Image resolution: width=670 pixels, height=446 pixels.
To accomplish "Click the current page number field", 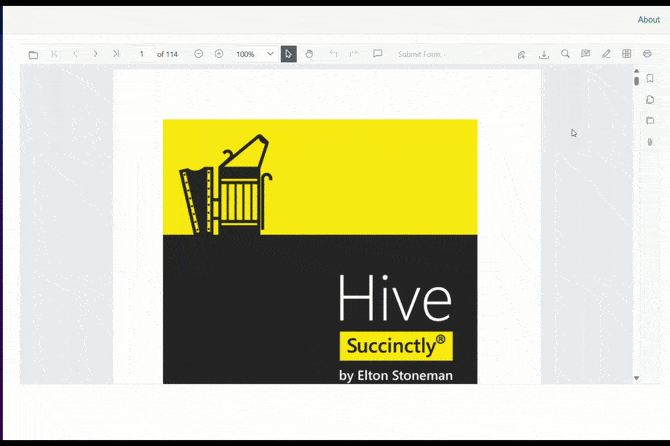I will click(142, 54).
